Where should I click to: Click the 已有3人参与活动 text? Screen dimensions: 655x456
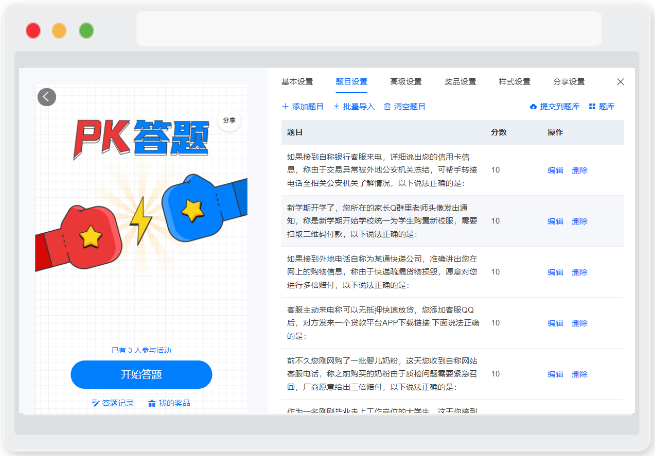tap(141, 350)
